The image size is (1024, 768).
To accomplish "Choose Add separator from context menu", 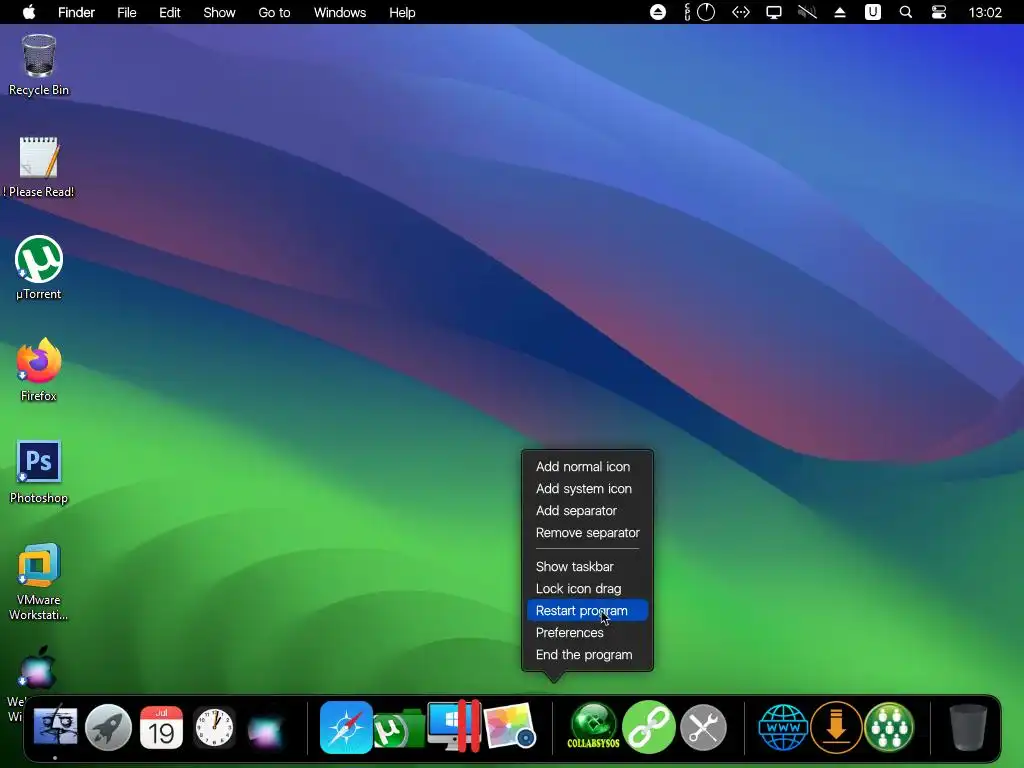I will [x=576, y=511].
